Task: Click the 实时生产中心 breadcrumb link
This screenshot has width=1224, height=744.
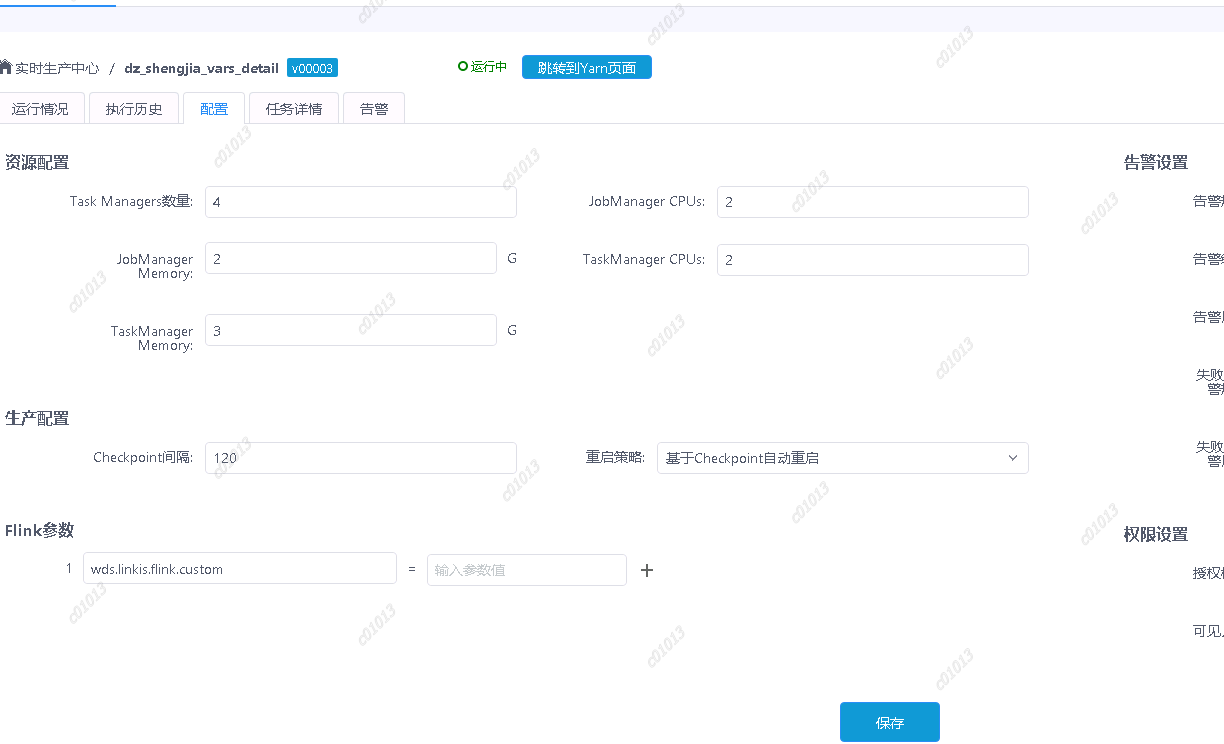Action: click(x=57, y=68)
